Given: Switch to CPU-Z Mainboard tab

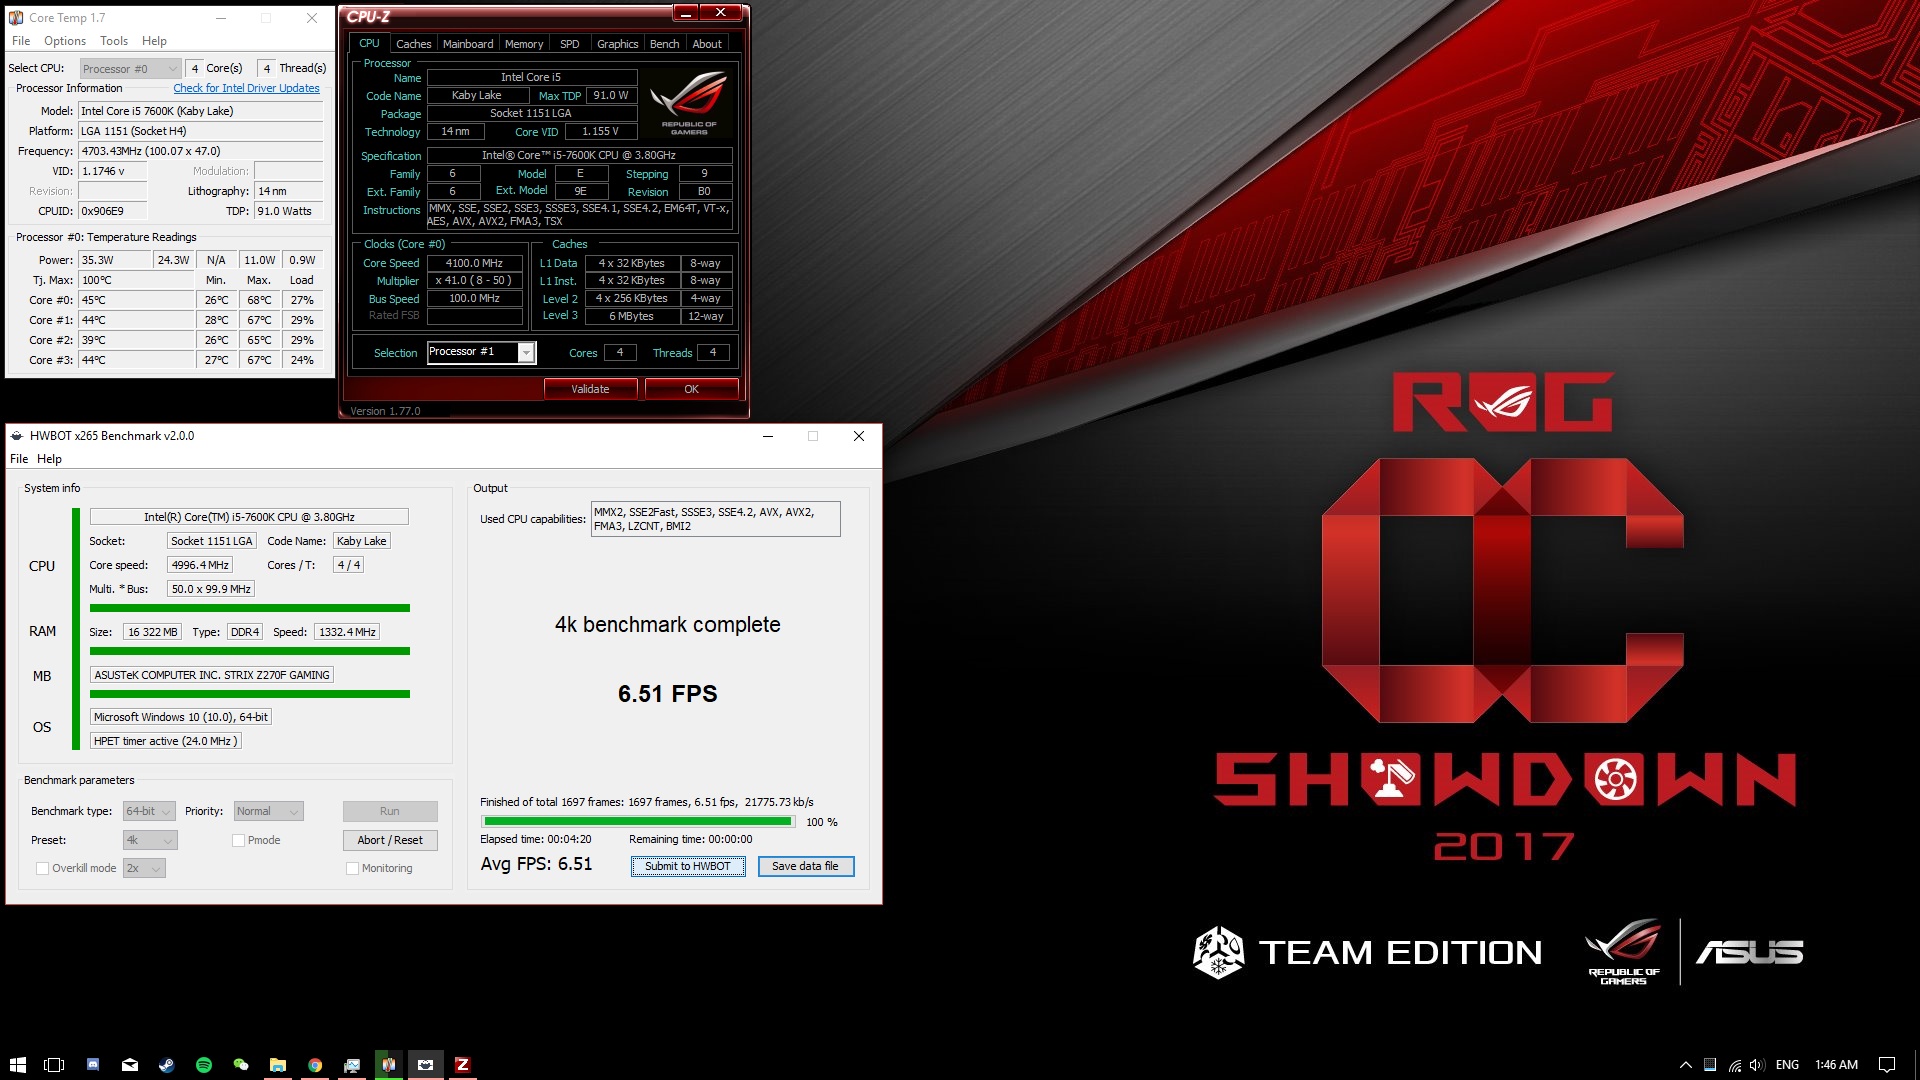Looking at the screenshot, I should point(468,44).
